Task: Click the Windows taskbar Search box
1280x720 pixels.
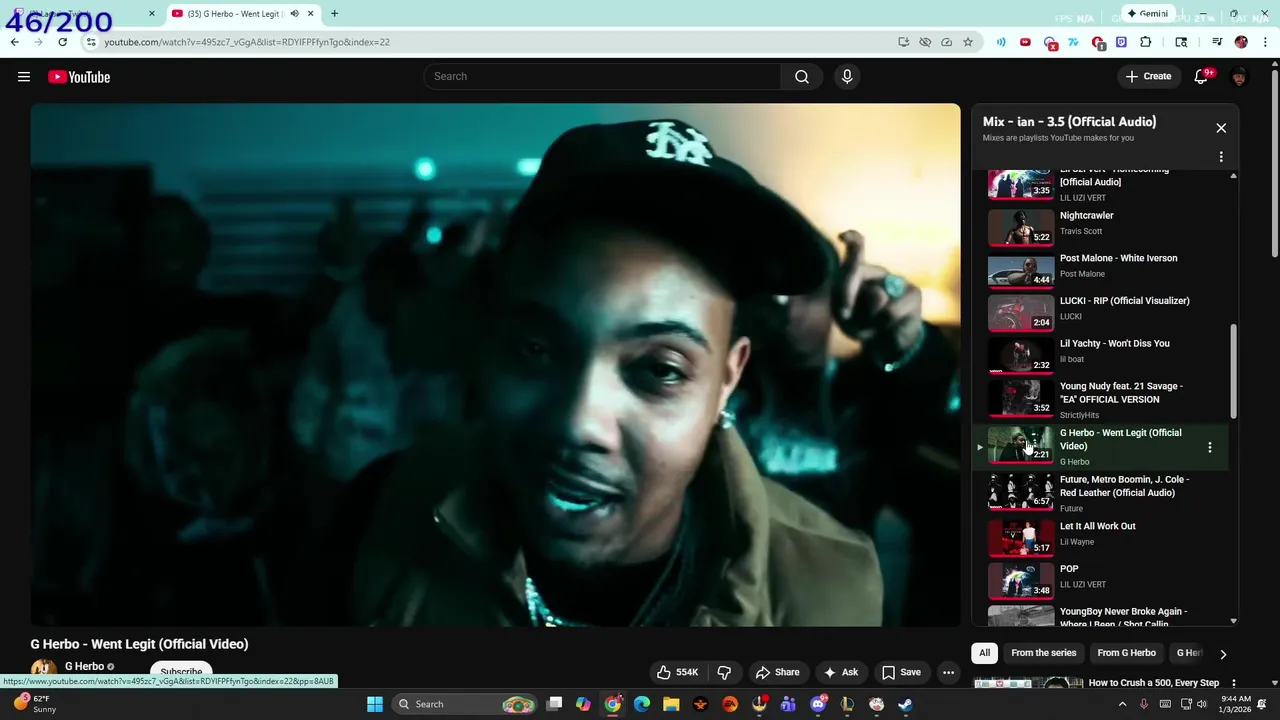Action: pyautogui.click(x=465, y=704)
